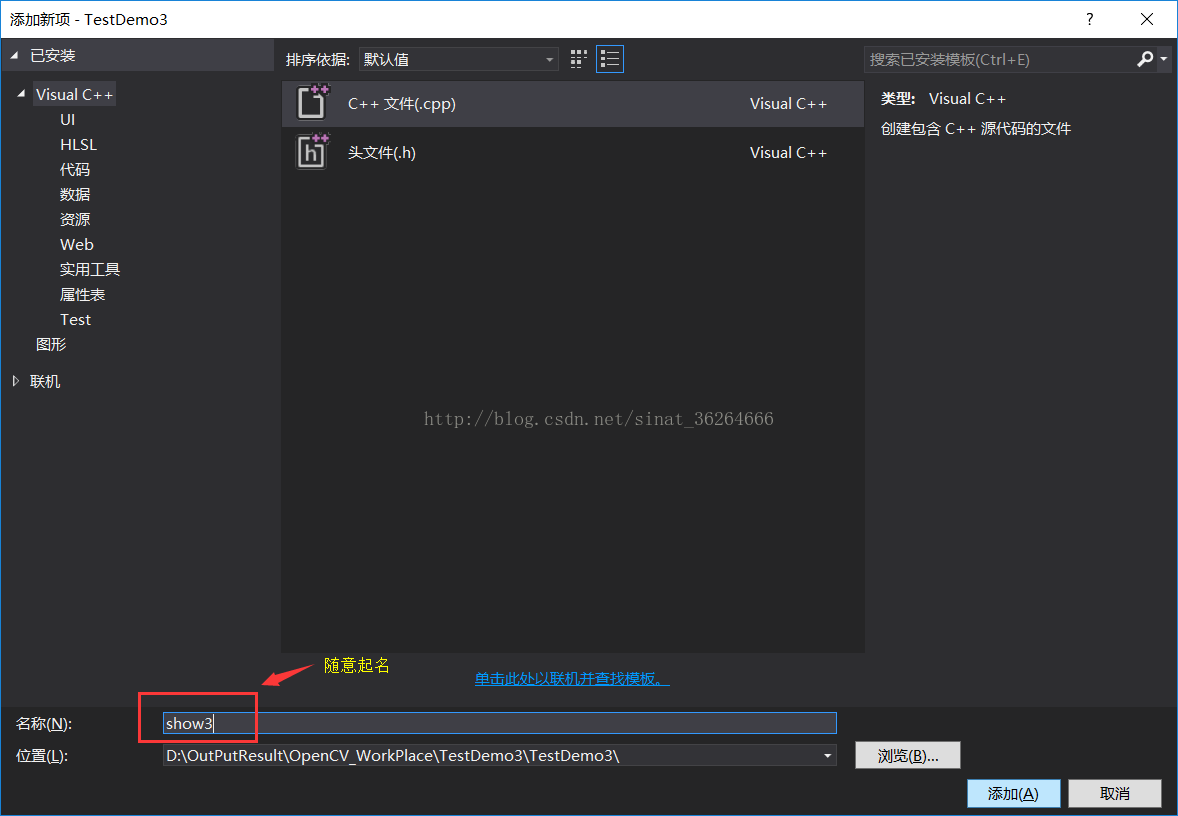The height and width of the screenshot is (816, 1178).
Task: Select Web category in tree
Action: coord(77,244)
